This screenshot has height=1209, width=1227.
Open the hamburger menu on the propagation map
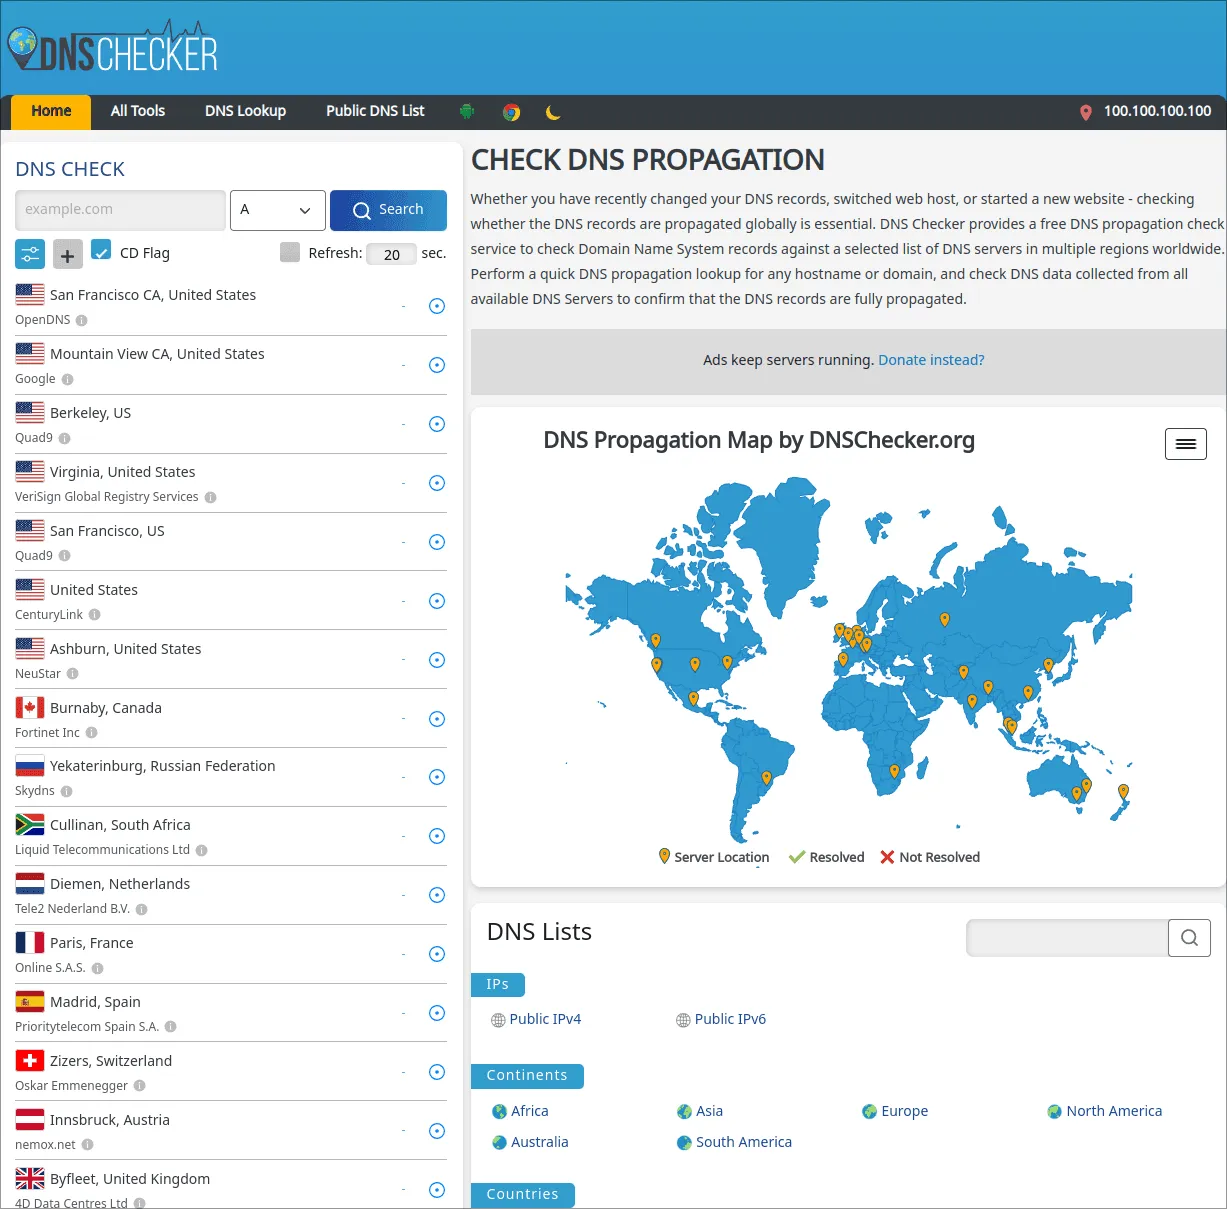[x=1185, y=443]
